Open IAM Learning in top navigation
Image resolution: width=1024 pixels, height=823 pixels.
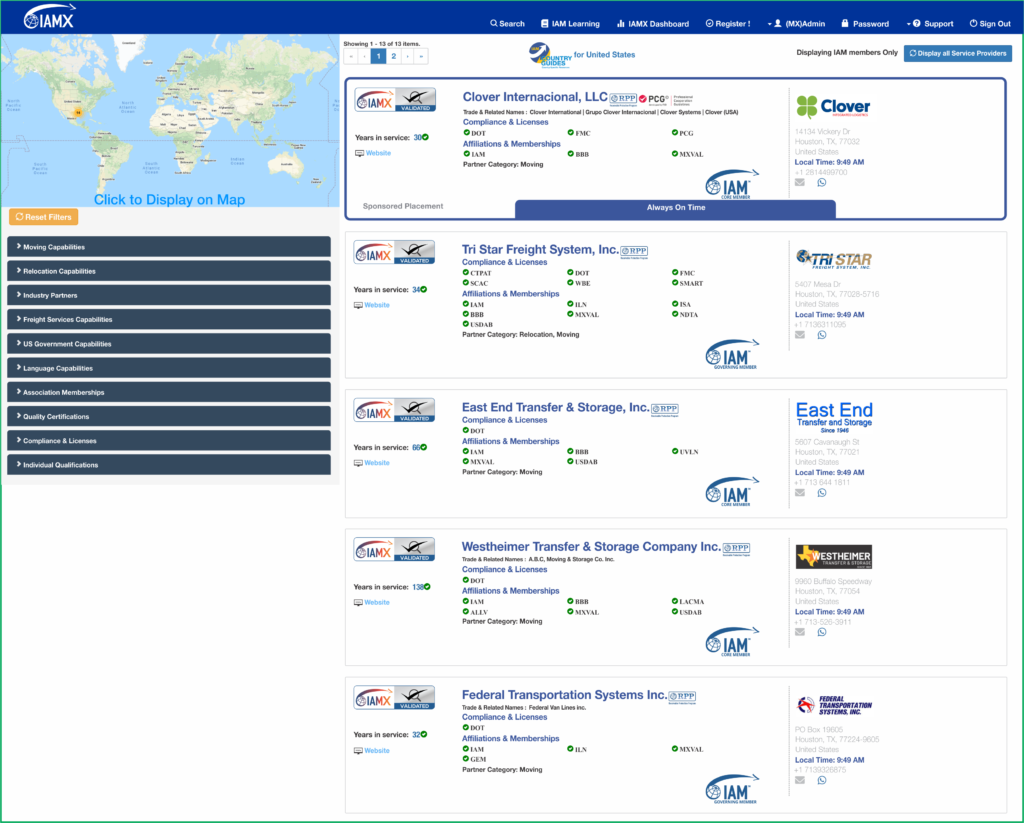coord(570,24)
